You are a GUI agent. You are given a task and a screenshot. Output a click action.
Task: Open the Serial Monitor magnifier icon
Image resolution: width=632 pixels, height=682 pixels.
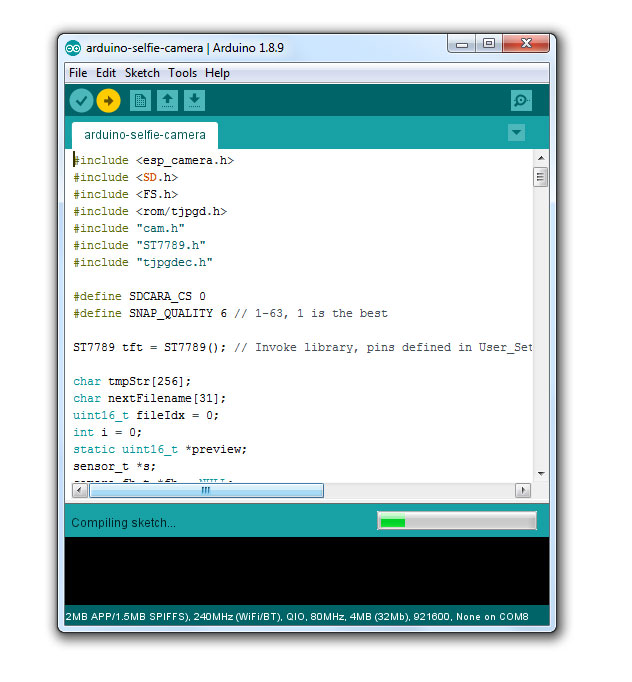pyautogui.click(x=521, y=101)
